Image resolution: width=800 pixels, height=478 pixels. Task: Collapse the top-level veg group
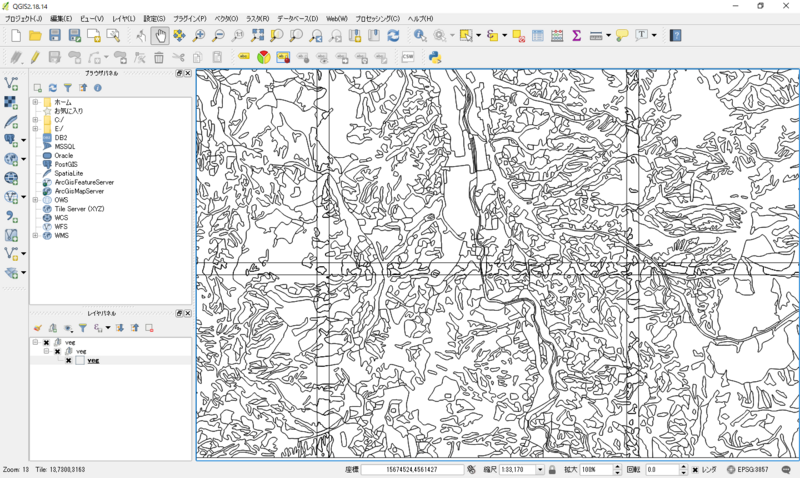[x=35, y=342]
